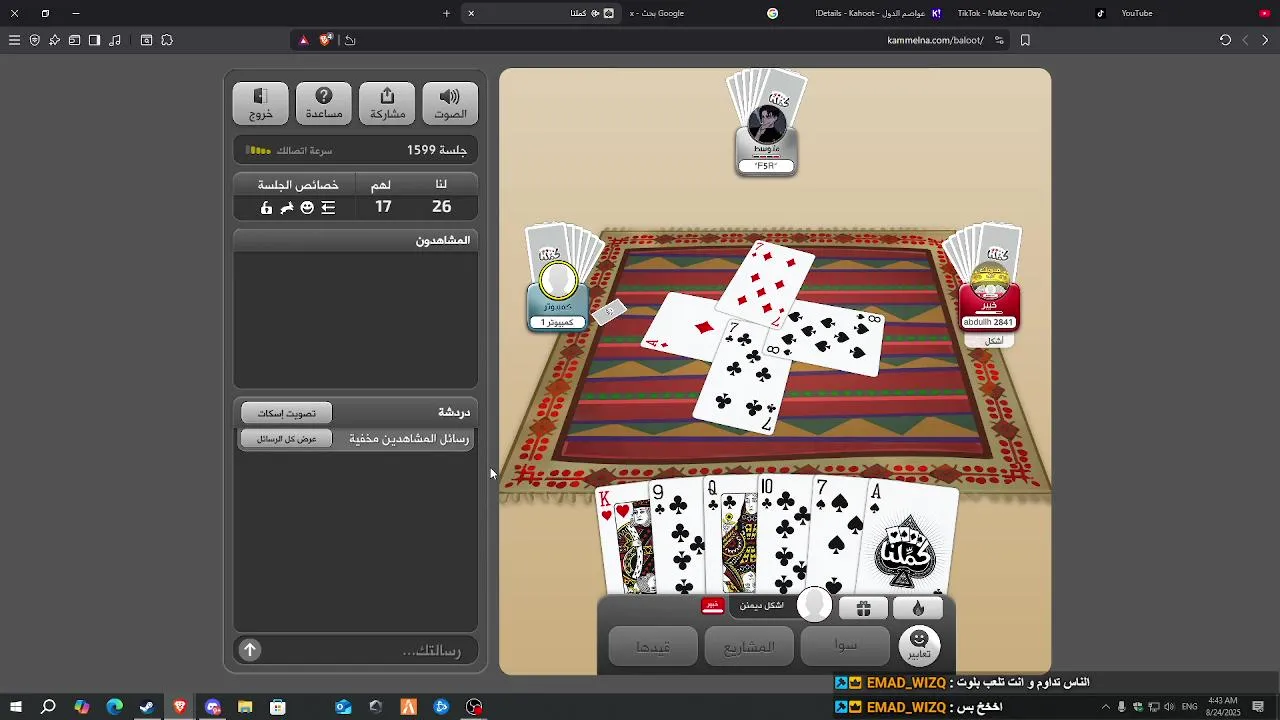Click the chat message input field
The width and height of the screenshot is (1280, 720).
(x=368, y=650)
